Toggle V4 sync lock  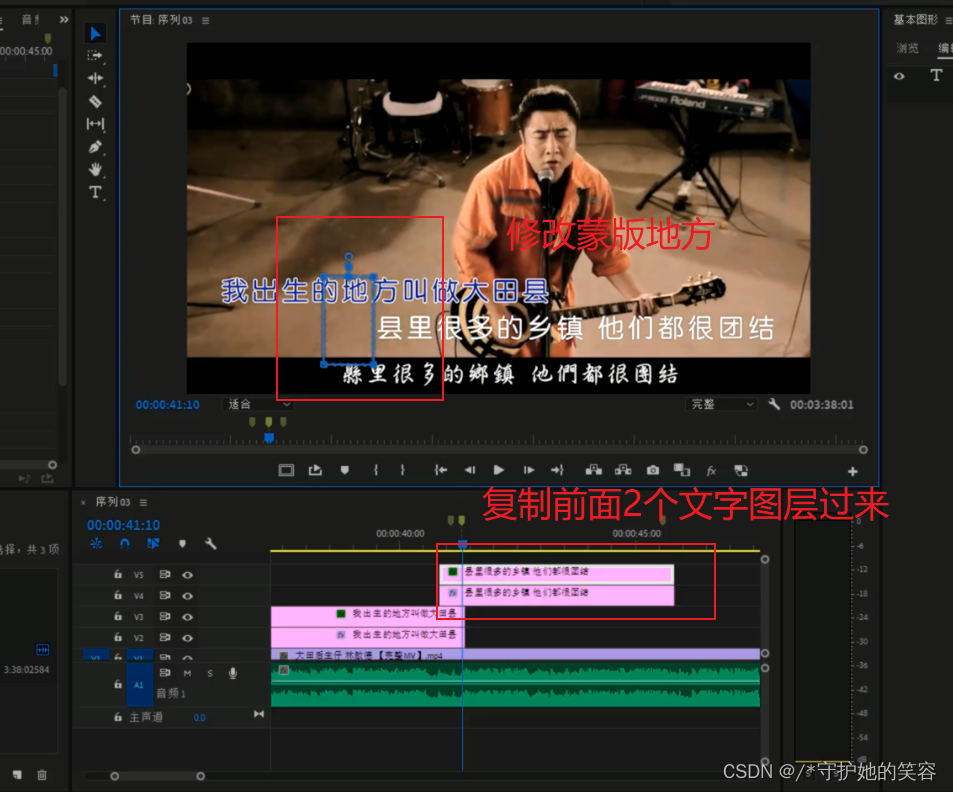pos(165,596)
